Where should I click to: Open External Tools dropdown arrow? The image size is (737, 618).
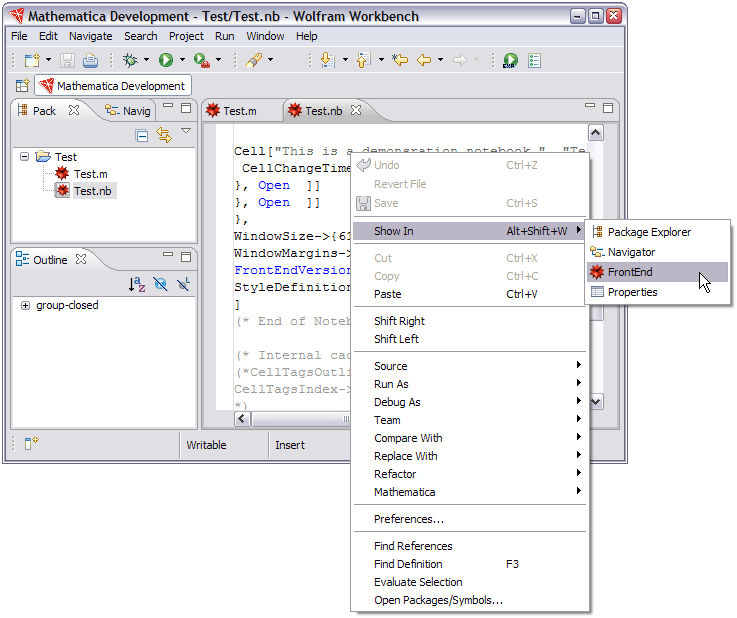[x=219, y=60]
